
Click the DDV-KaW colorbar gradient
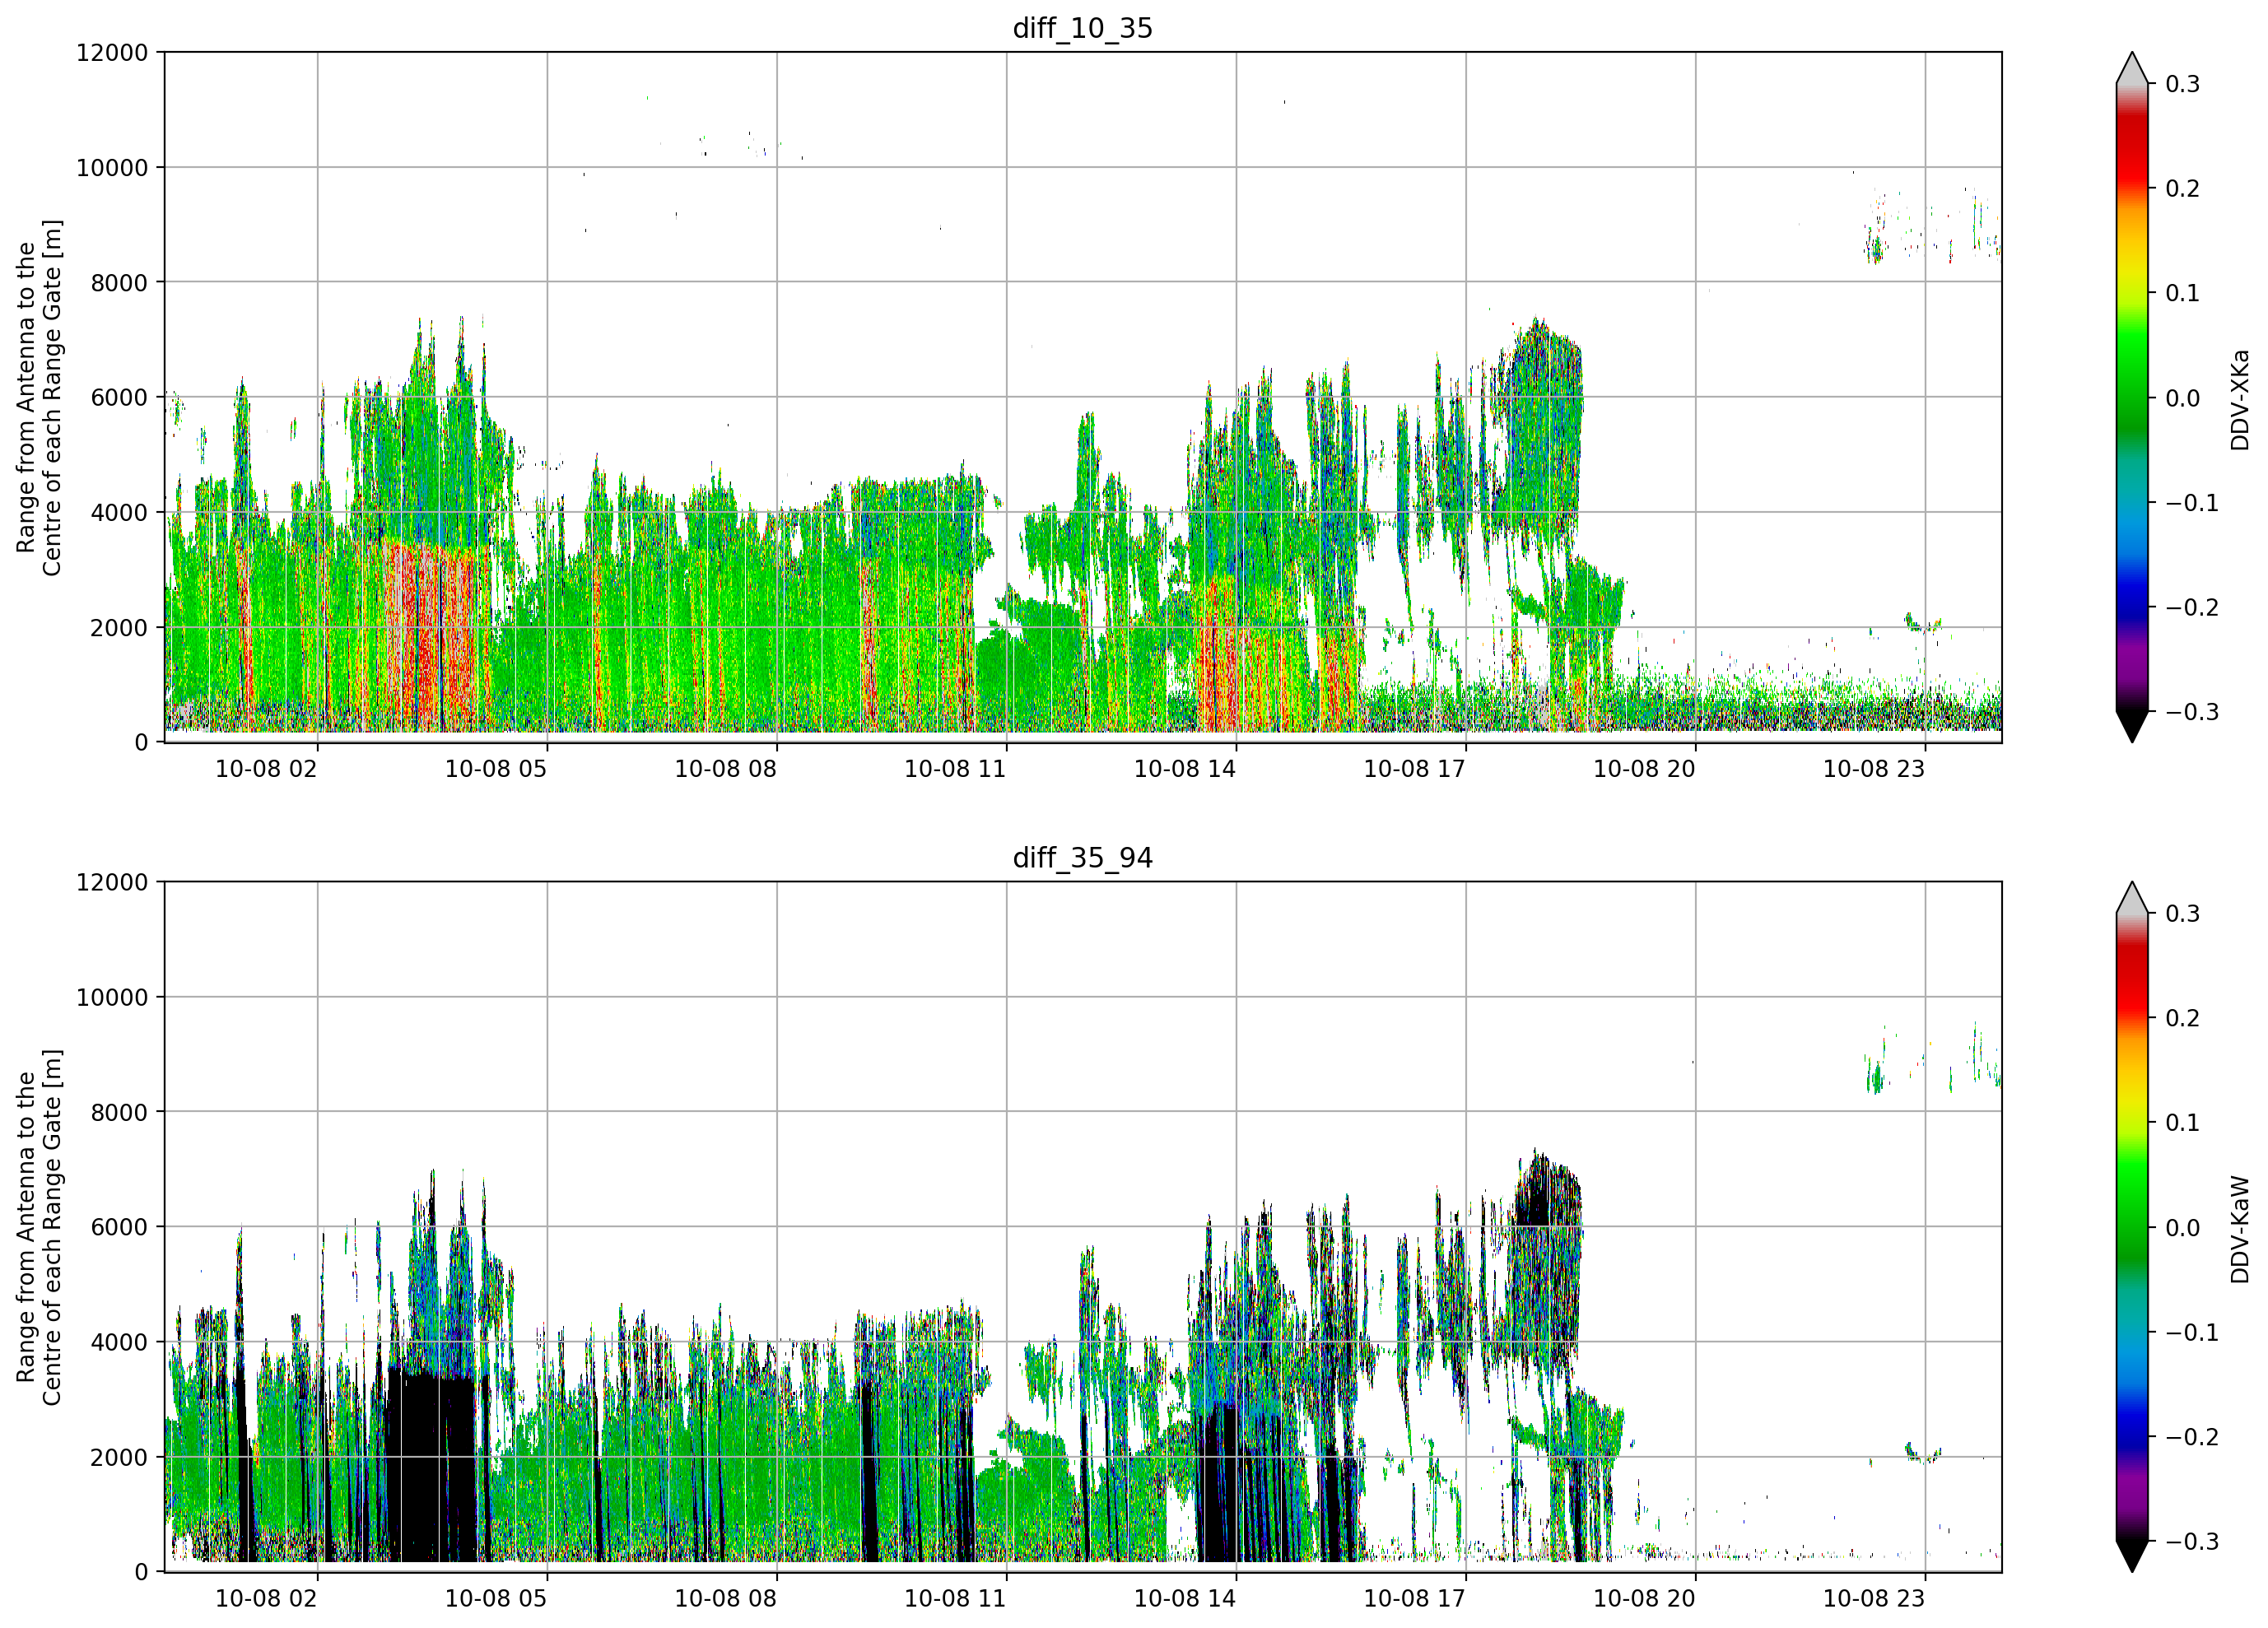2131,1227
